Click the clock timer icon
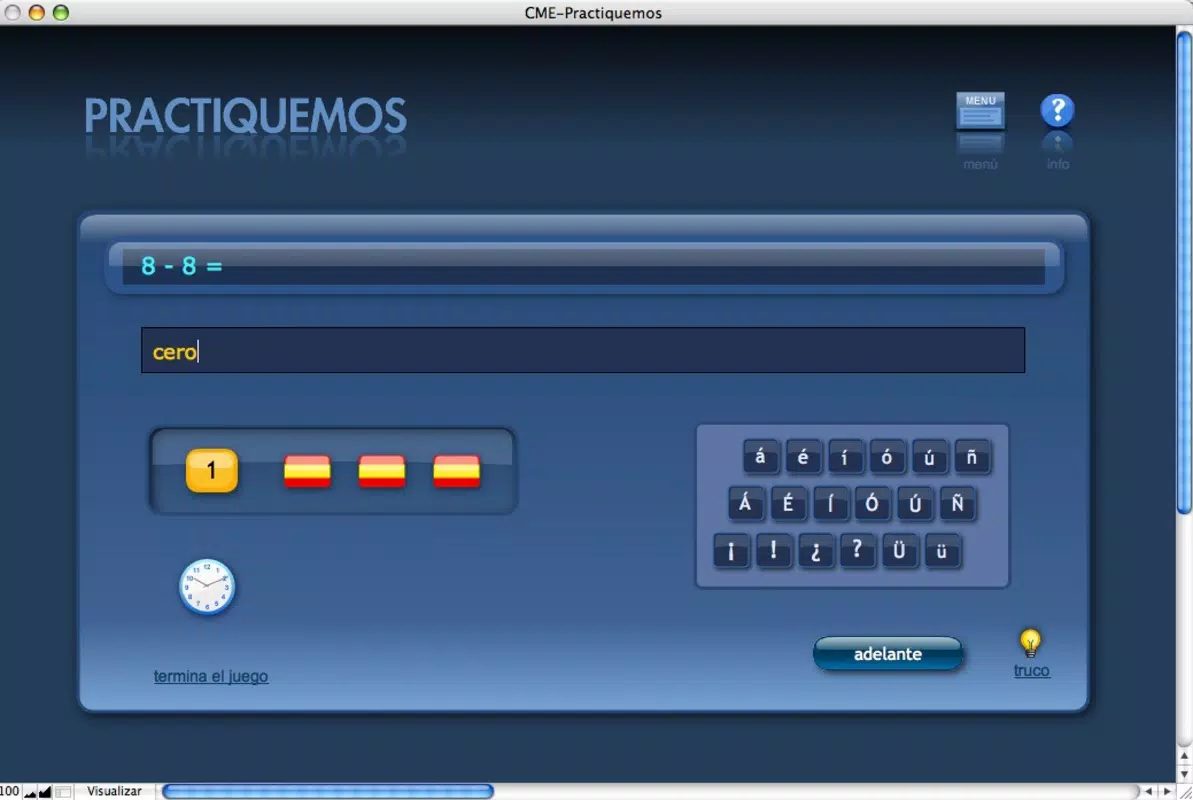The image size is (1193, 800). click(x=207, y=586)
